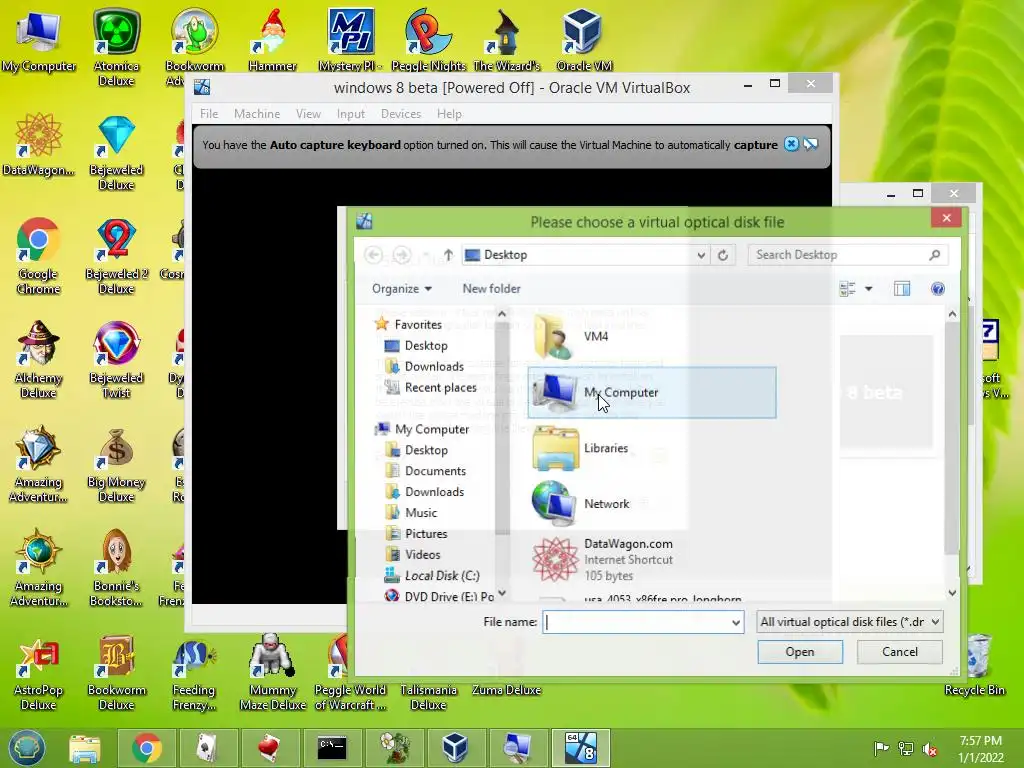The height and width of the screenshot is (768, 1024).
Task: Click the don't-show-again notification icon
Action: coord(810,144)
